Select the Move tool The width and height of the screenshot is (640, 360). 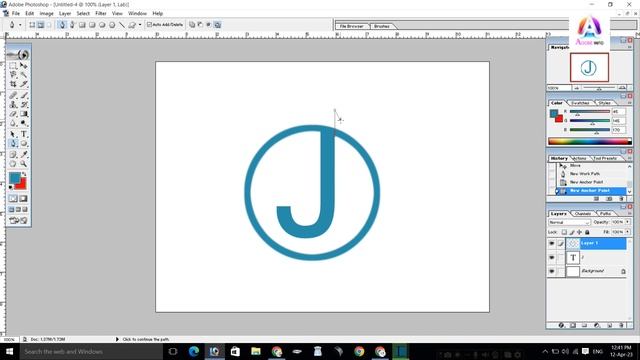coord(24,66)
